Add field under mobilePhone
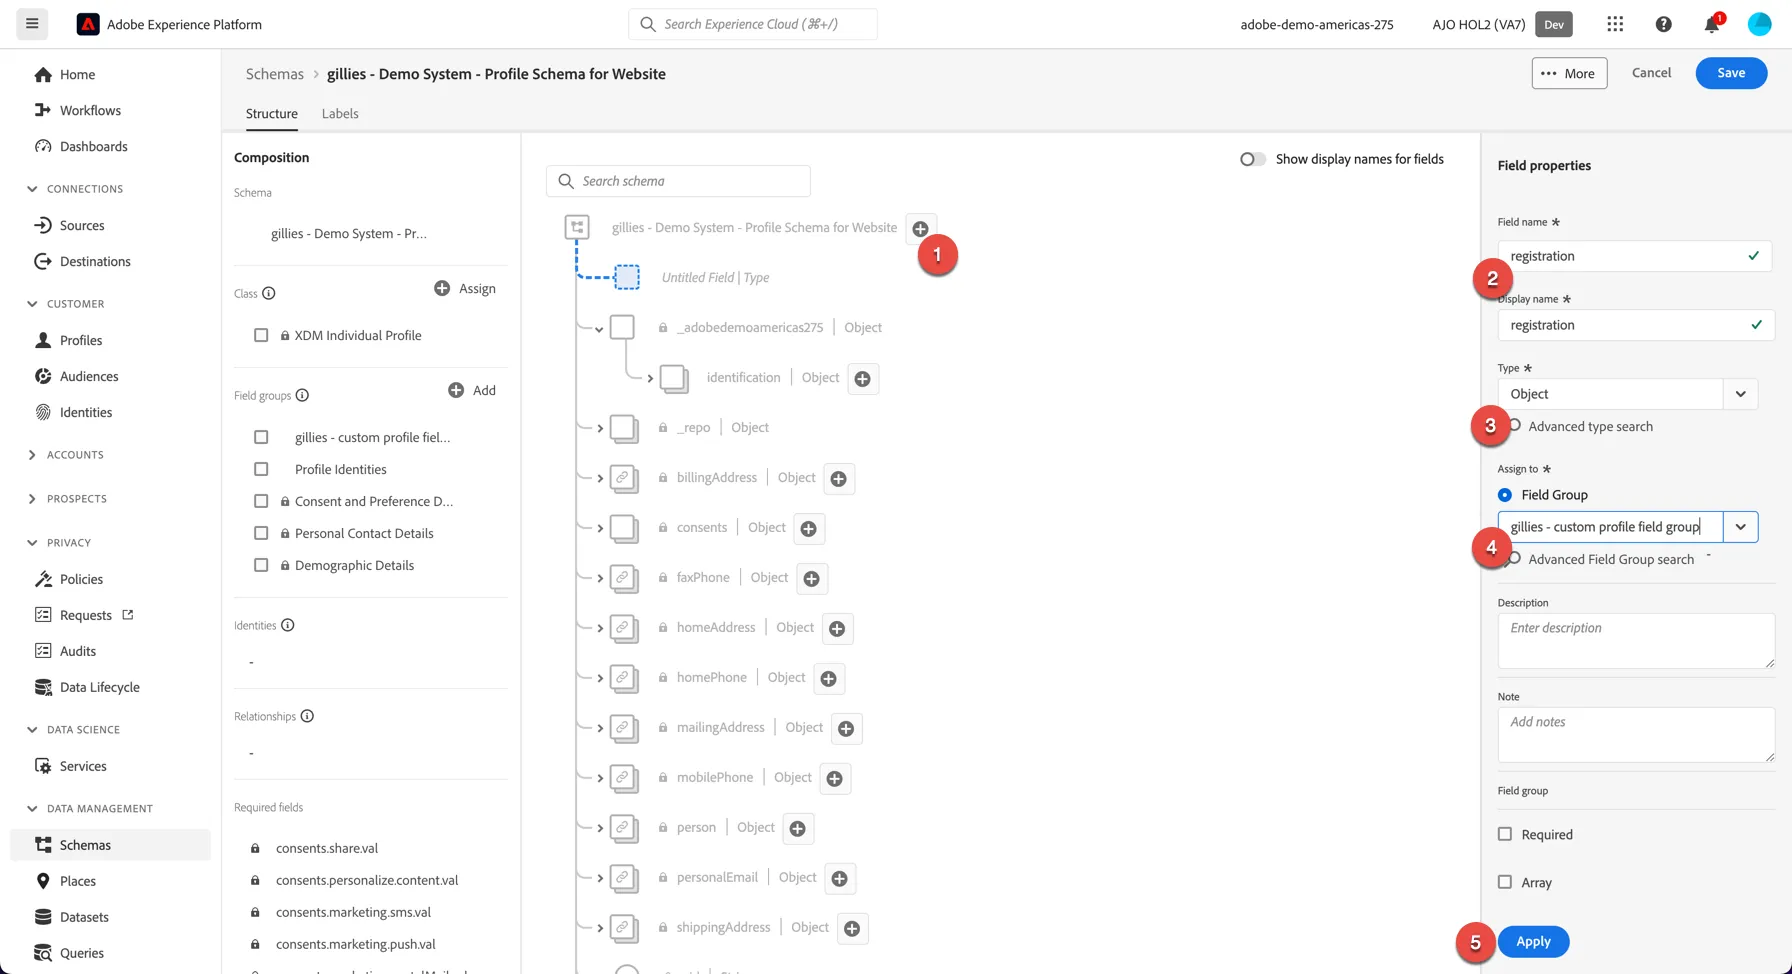Screen dimensions: 1792x974 [x=835, y=778]
